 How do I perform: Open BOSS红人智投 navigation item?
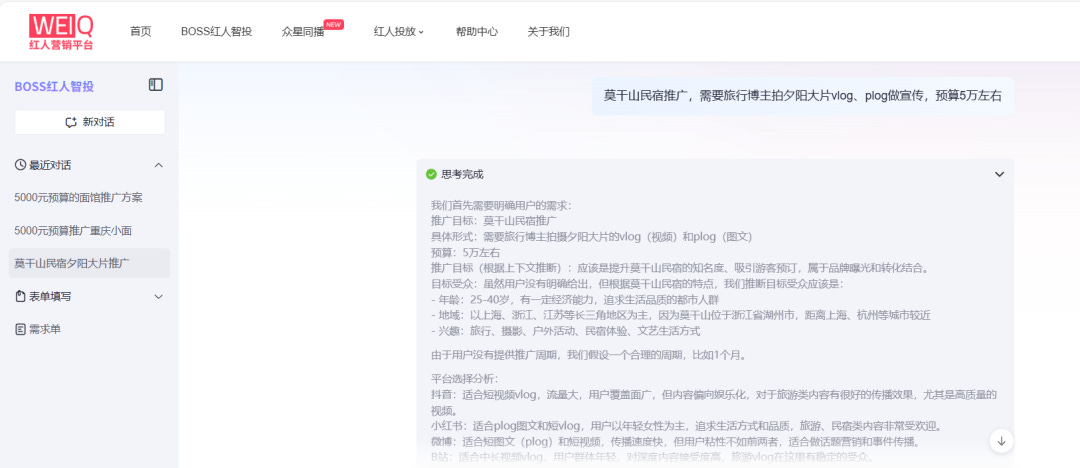coord(216,32)
